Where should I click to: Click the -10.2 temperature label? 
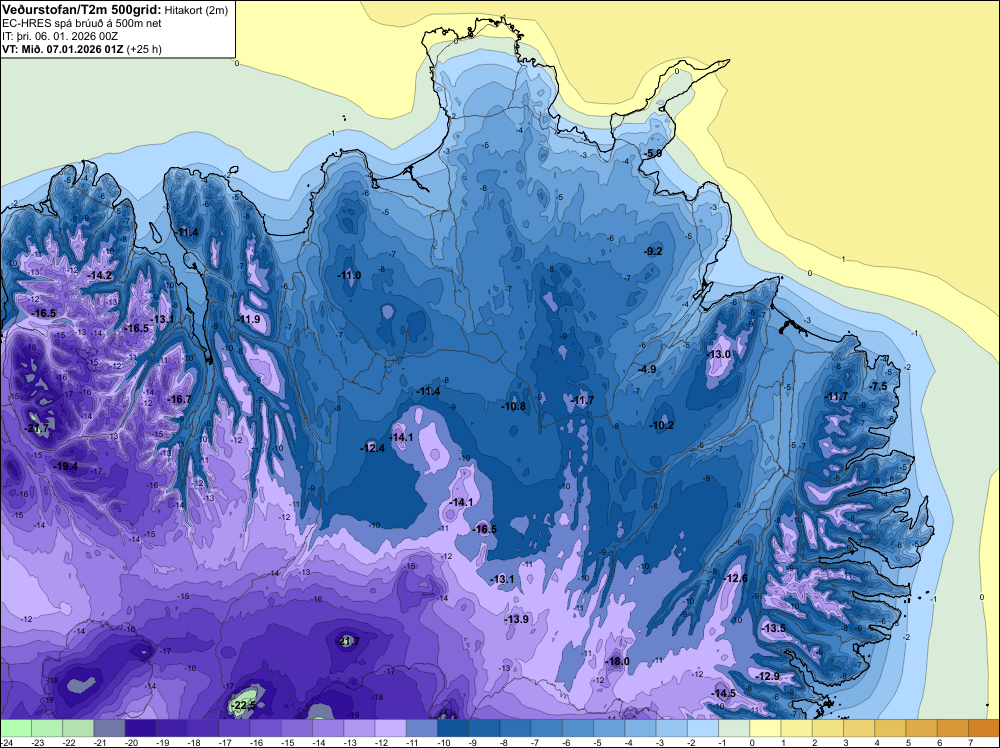[x=662, y=425]
